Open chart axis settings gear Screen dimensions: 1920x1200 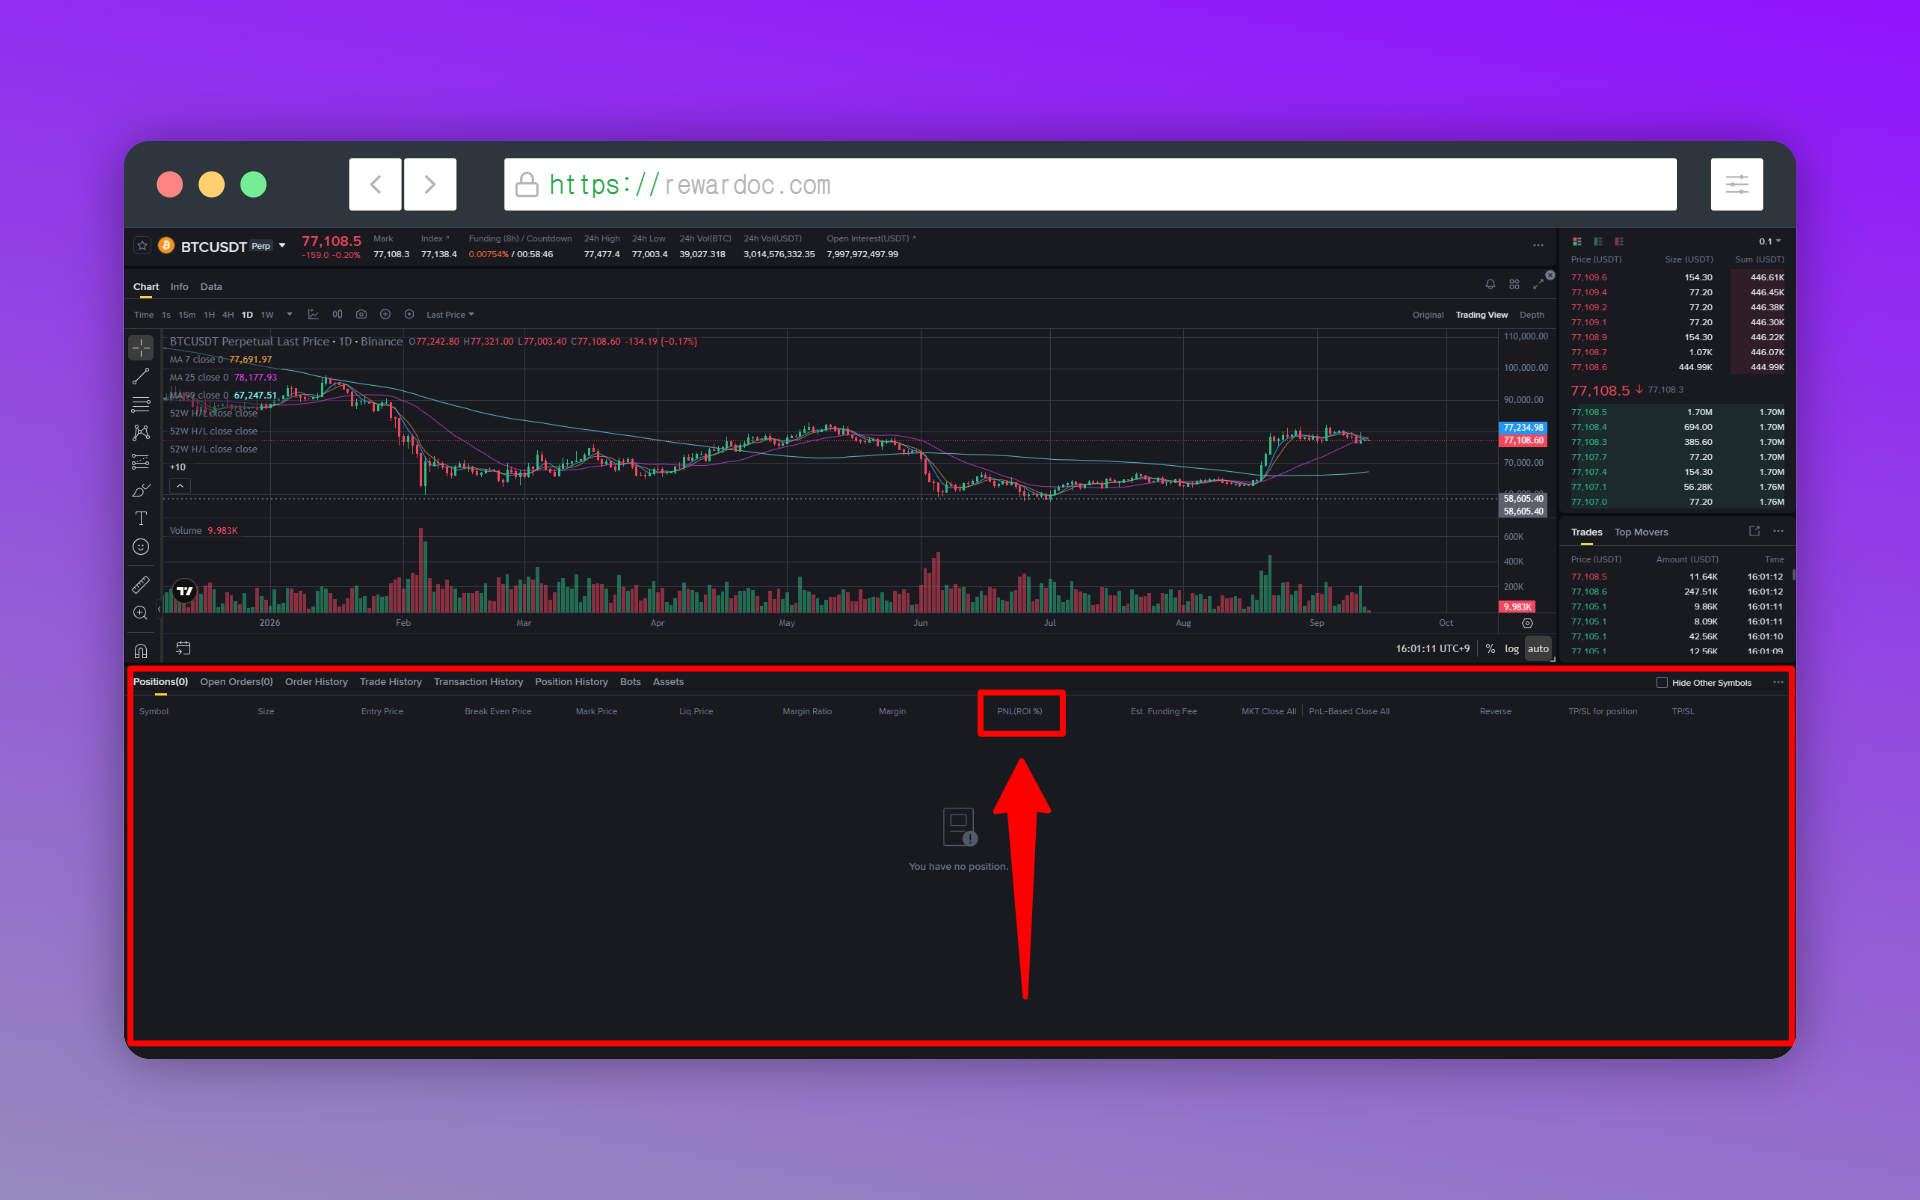1527,623
